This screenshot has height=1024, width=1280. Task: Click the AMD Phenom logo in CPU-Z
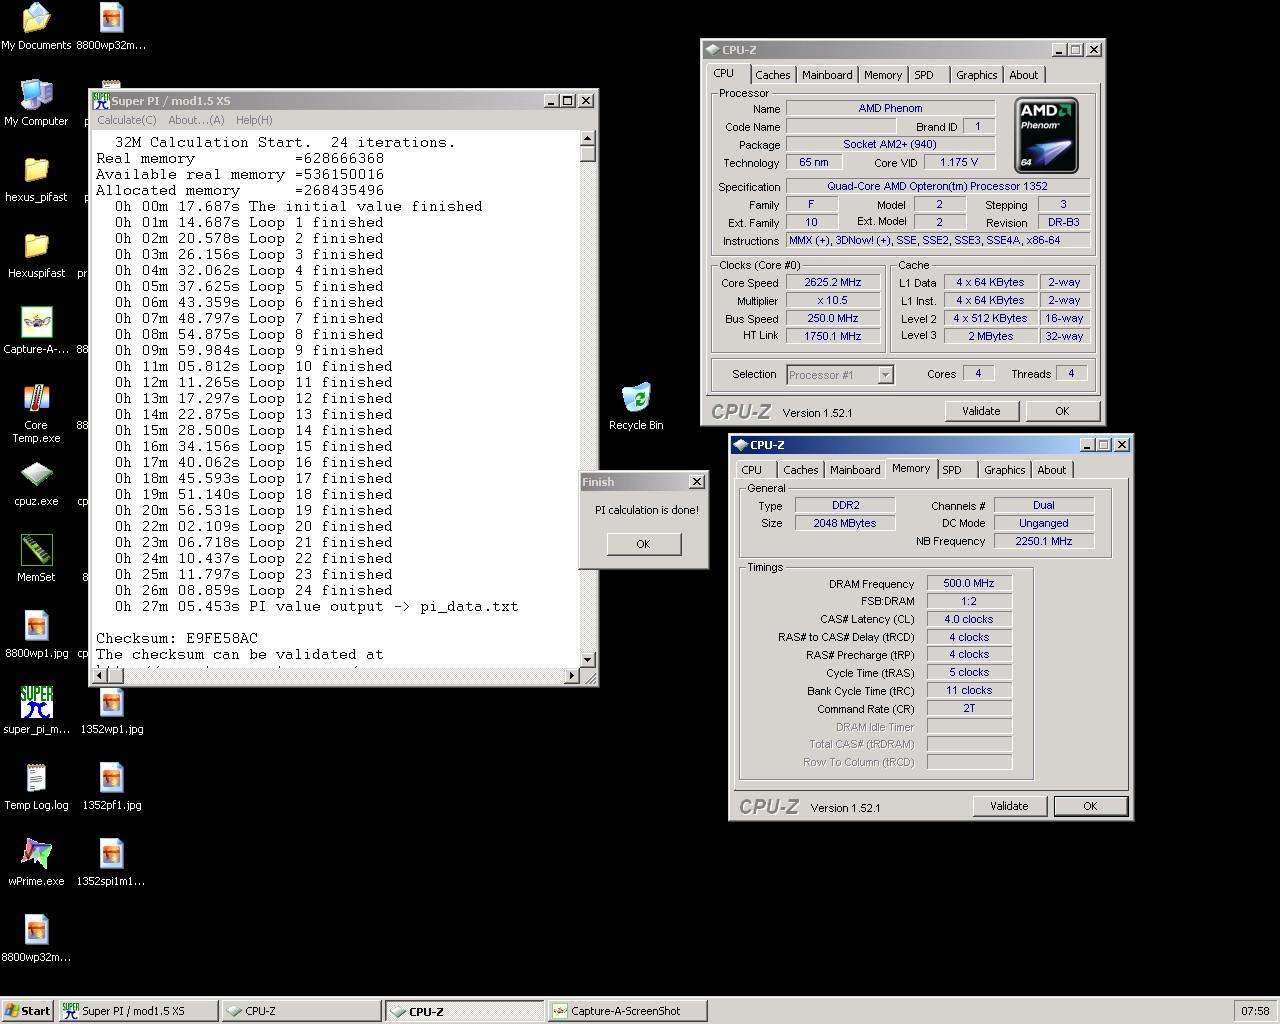coord(1046,135)
